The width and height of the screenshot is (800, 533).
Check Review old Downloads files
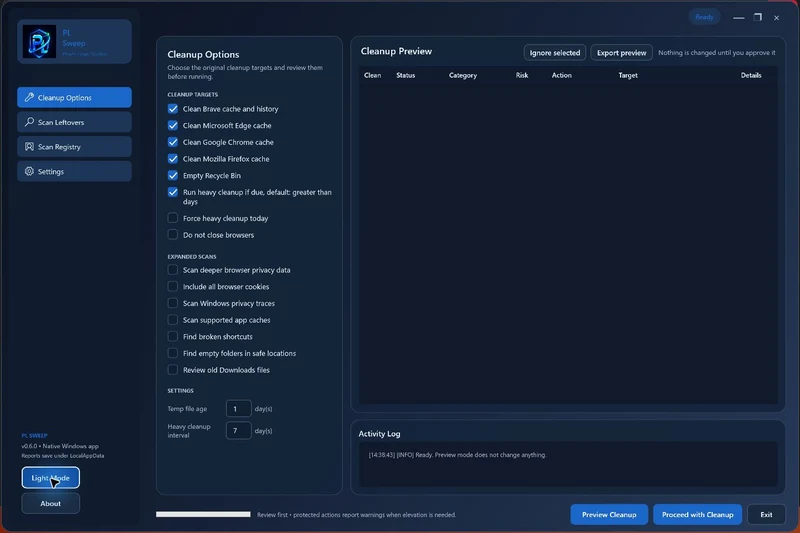(x=173, y=370)
